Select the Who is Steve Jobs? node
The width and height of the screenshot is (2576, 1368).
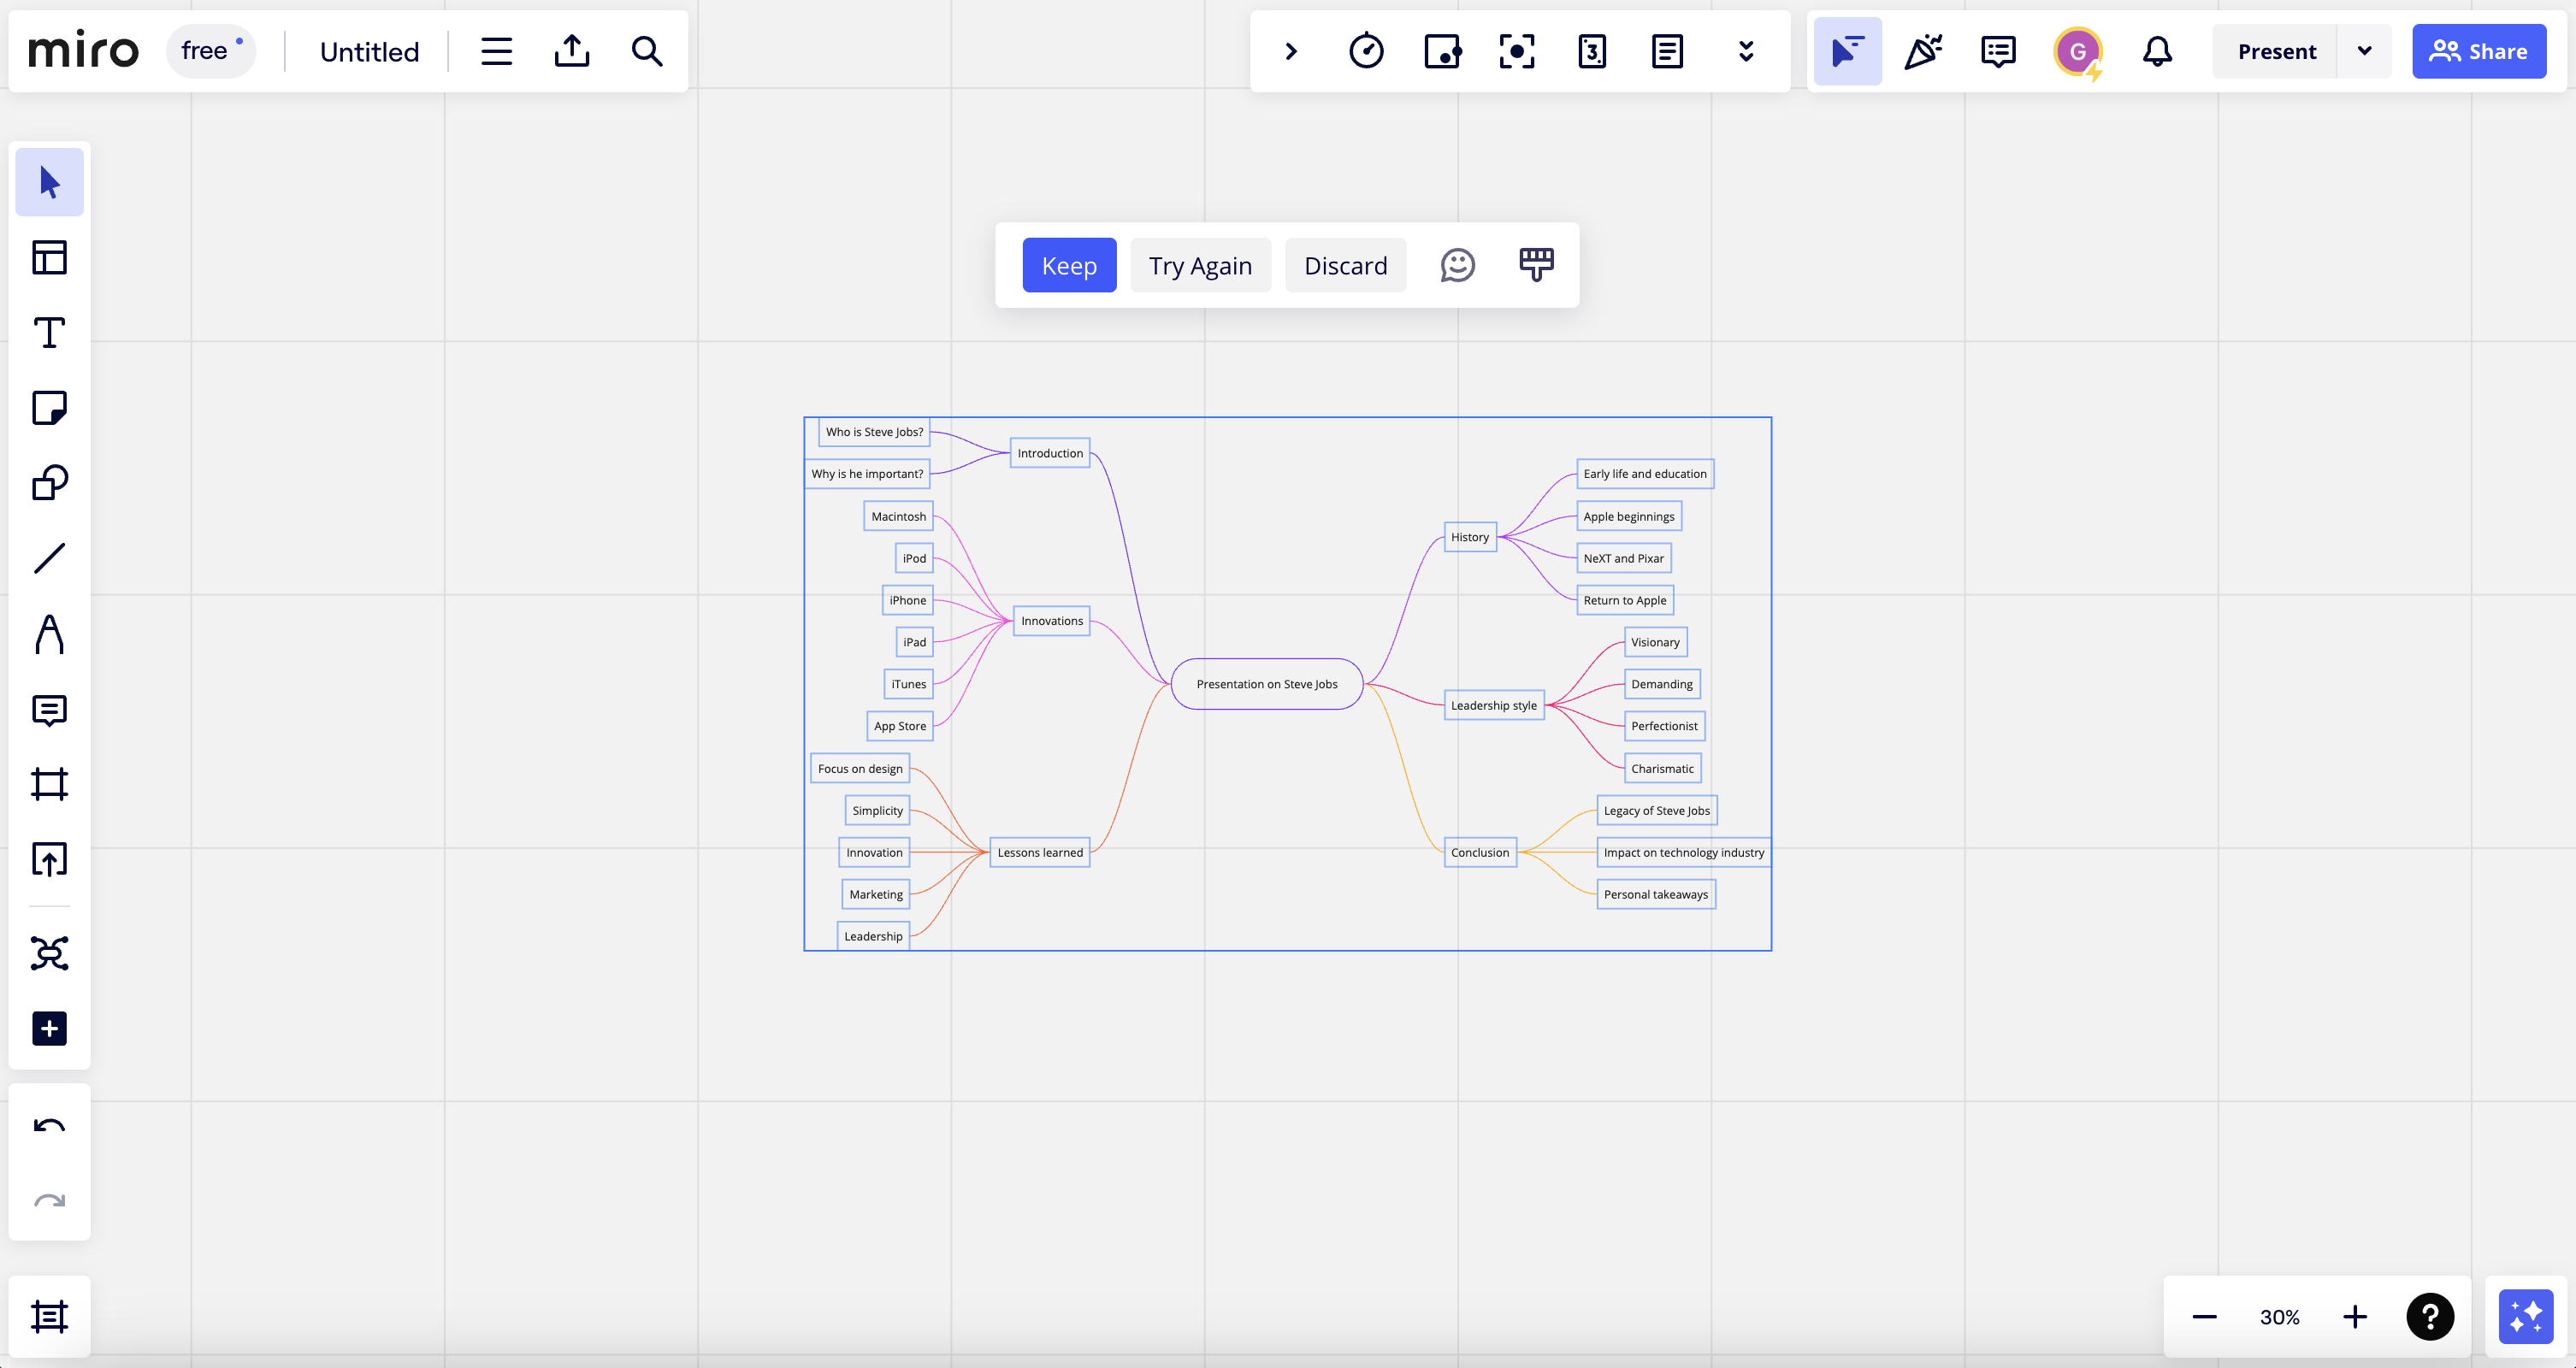coord(874,432)
